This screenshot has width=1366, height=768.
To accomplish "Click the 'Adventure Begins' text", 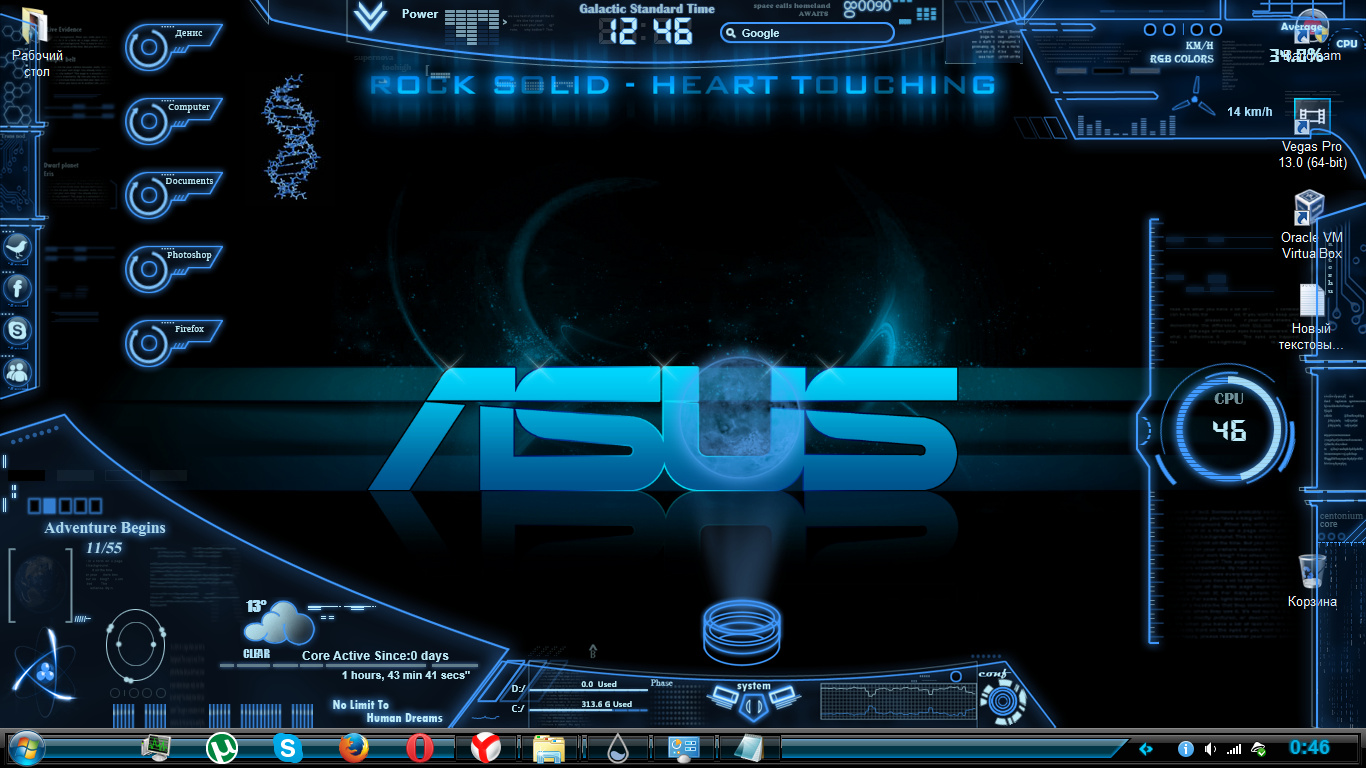I will 105,528.
